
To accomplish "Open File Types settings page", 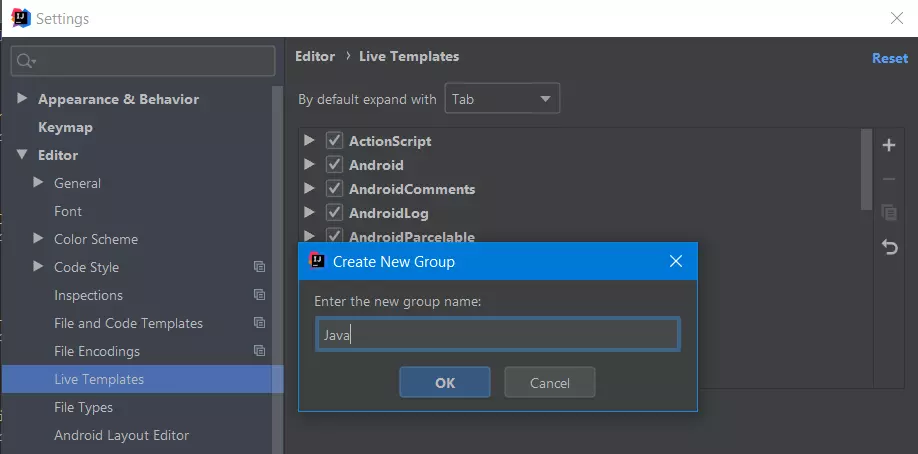I will [x=83, y=407].
